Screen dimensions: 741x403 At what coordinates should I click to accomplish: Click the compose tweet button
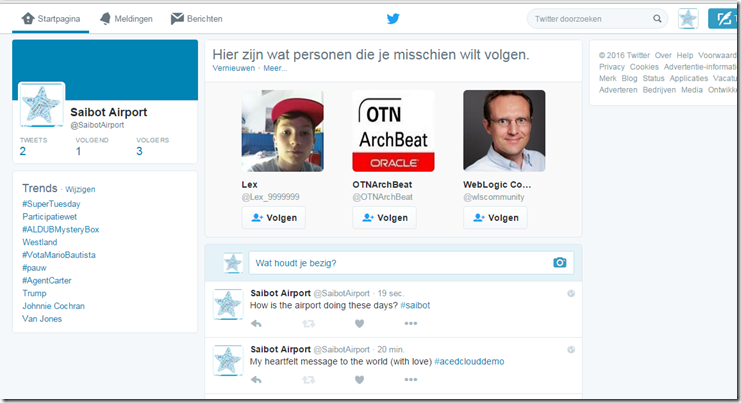tap(724, 19)
